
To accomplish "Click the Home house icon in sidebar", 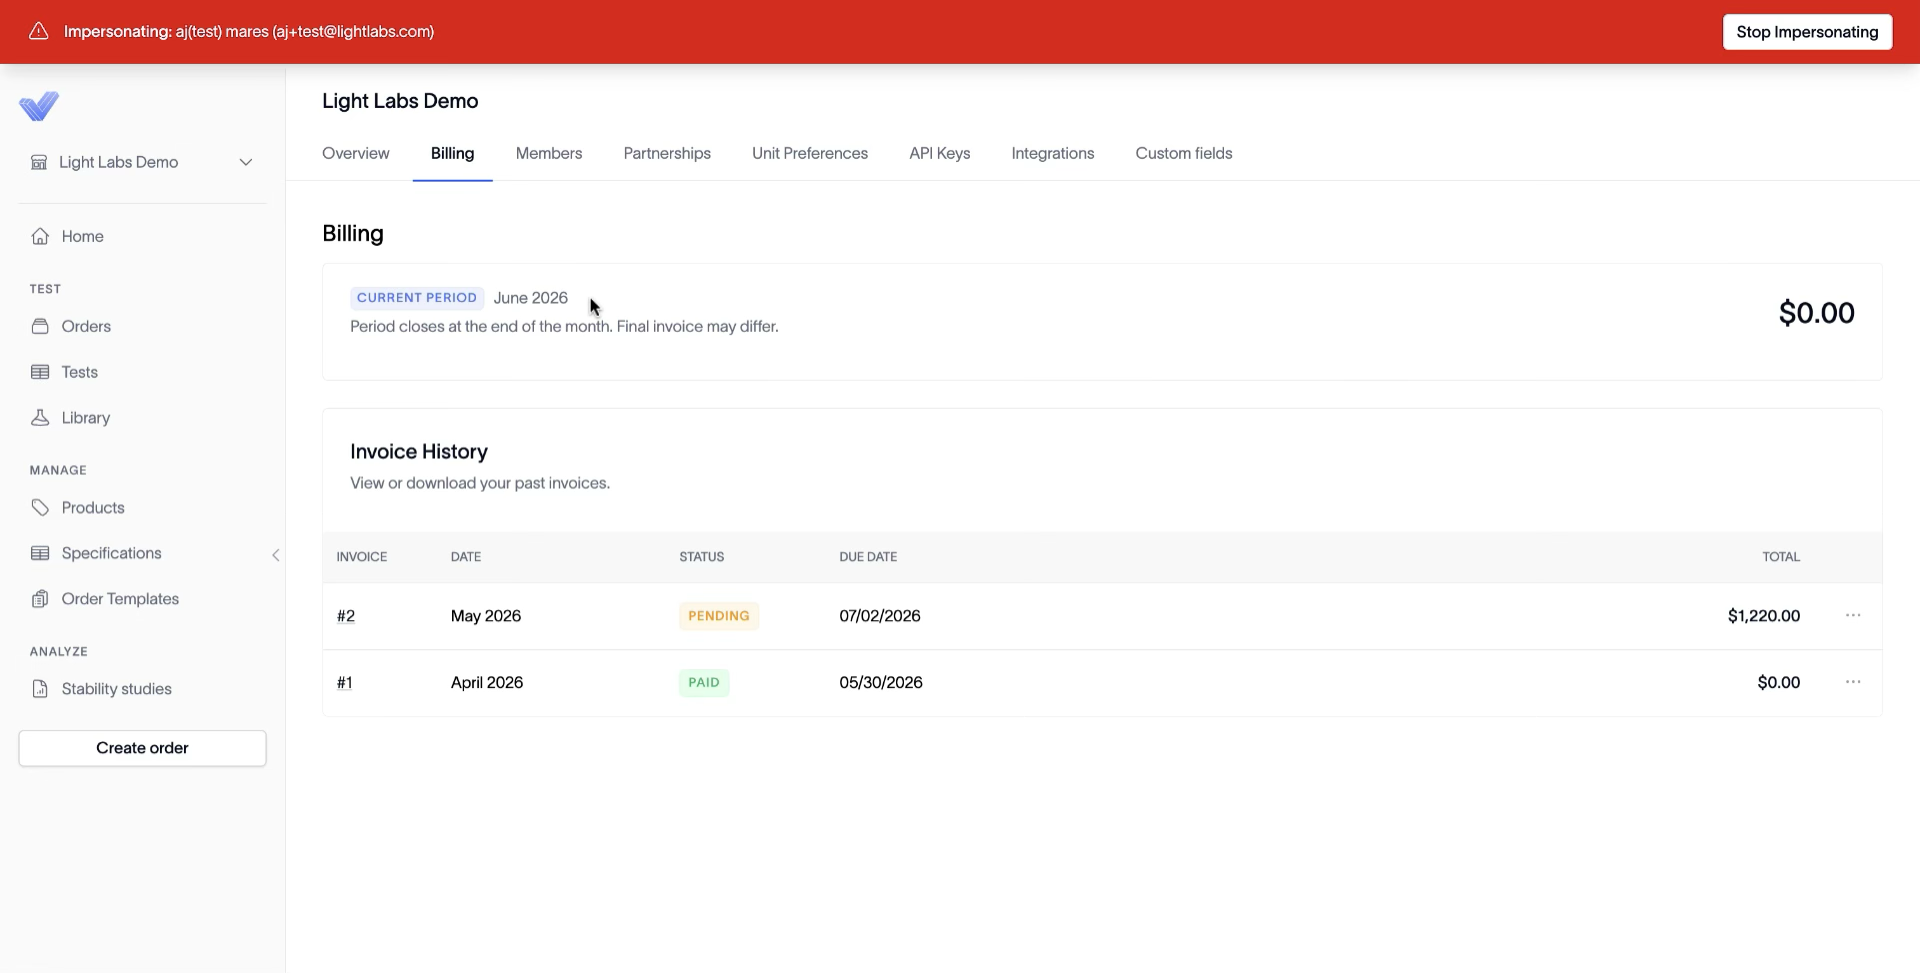I will point(40,236).
